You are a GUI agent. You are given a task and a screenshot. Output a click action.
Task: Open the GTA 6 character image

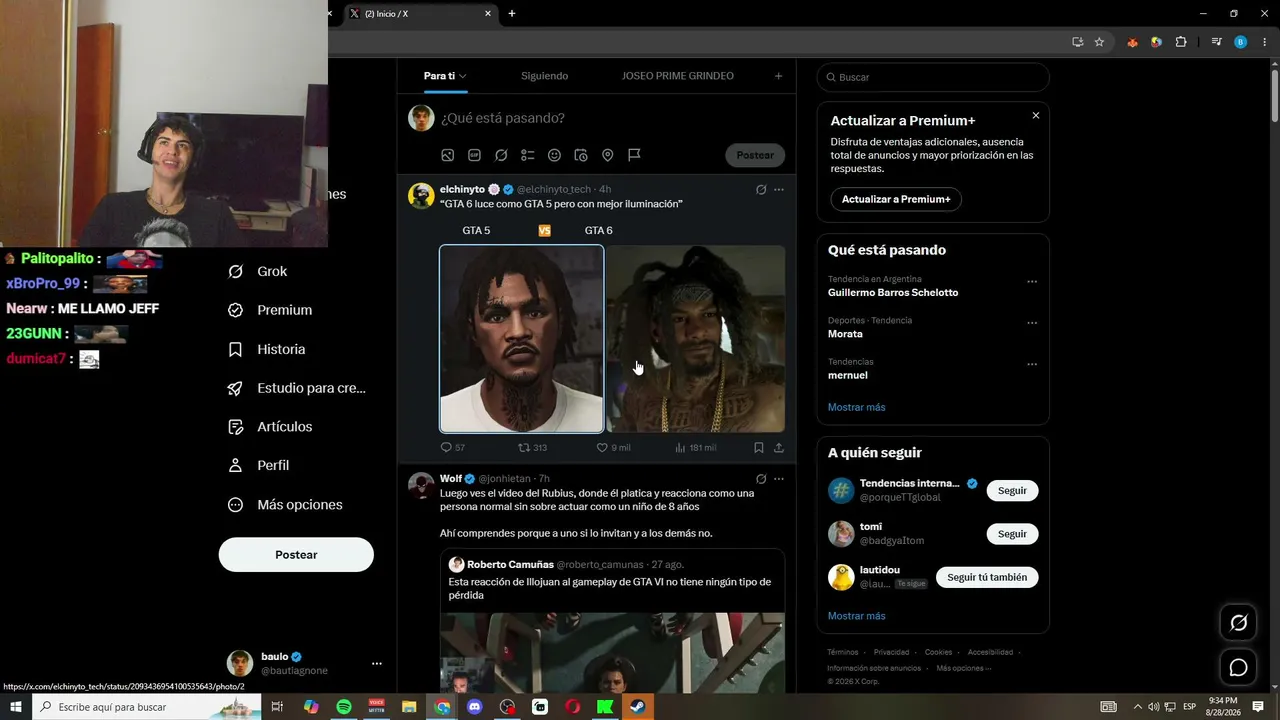pyautogui.click(x=696, y=339)
